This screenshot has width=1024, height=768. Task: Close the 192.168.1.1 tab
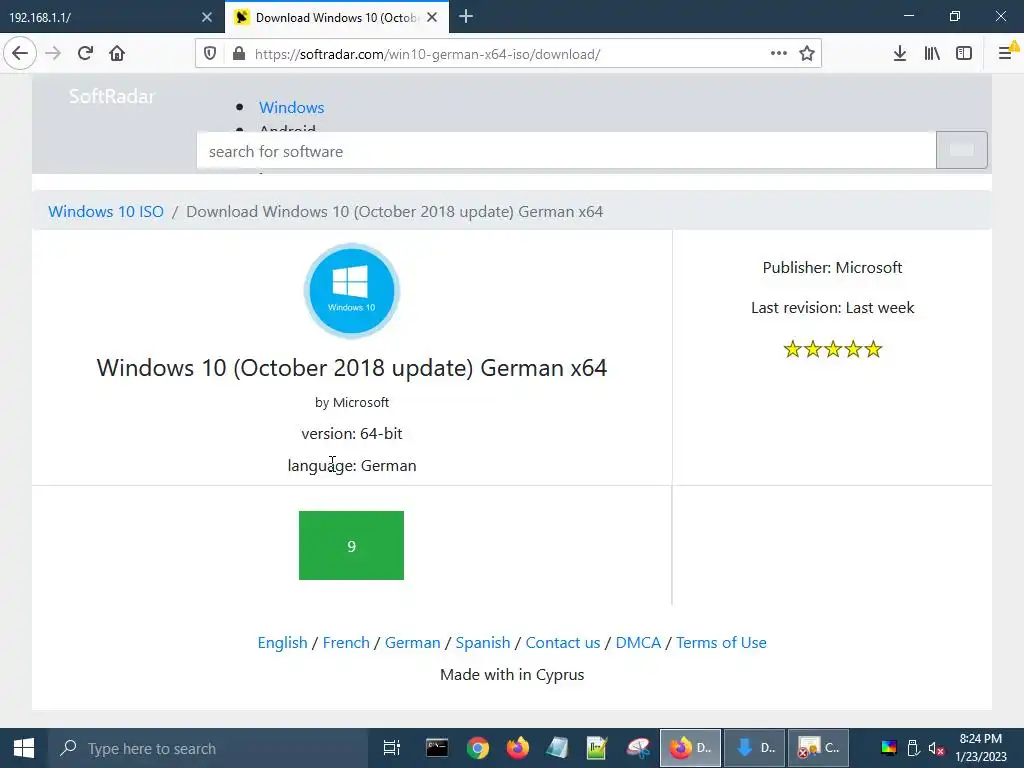(x=206, y=17)
